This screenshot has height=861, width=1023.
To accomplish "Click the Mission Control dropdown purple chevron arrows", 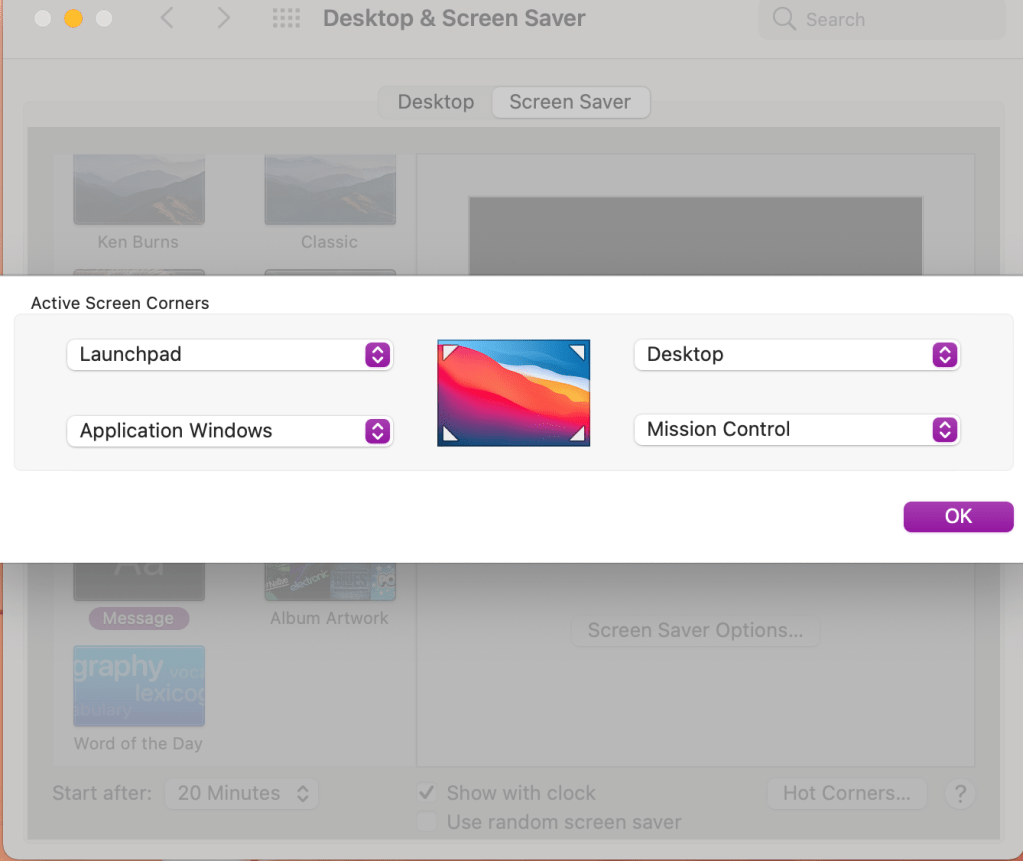I will [944, 430].
